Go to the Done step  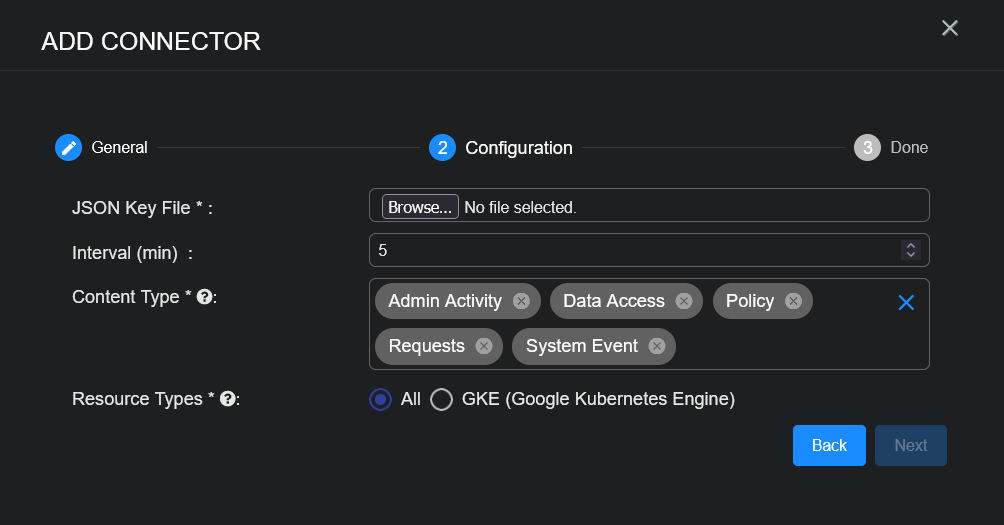pos(867,148)
